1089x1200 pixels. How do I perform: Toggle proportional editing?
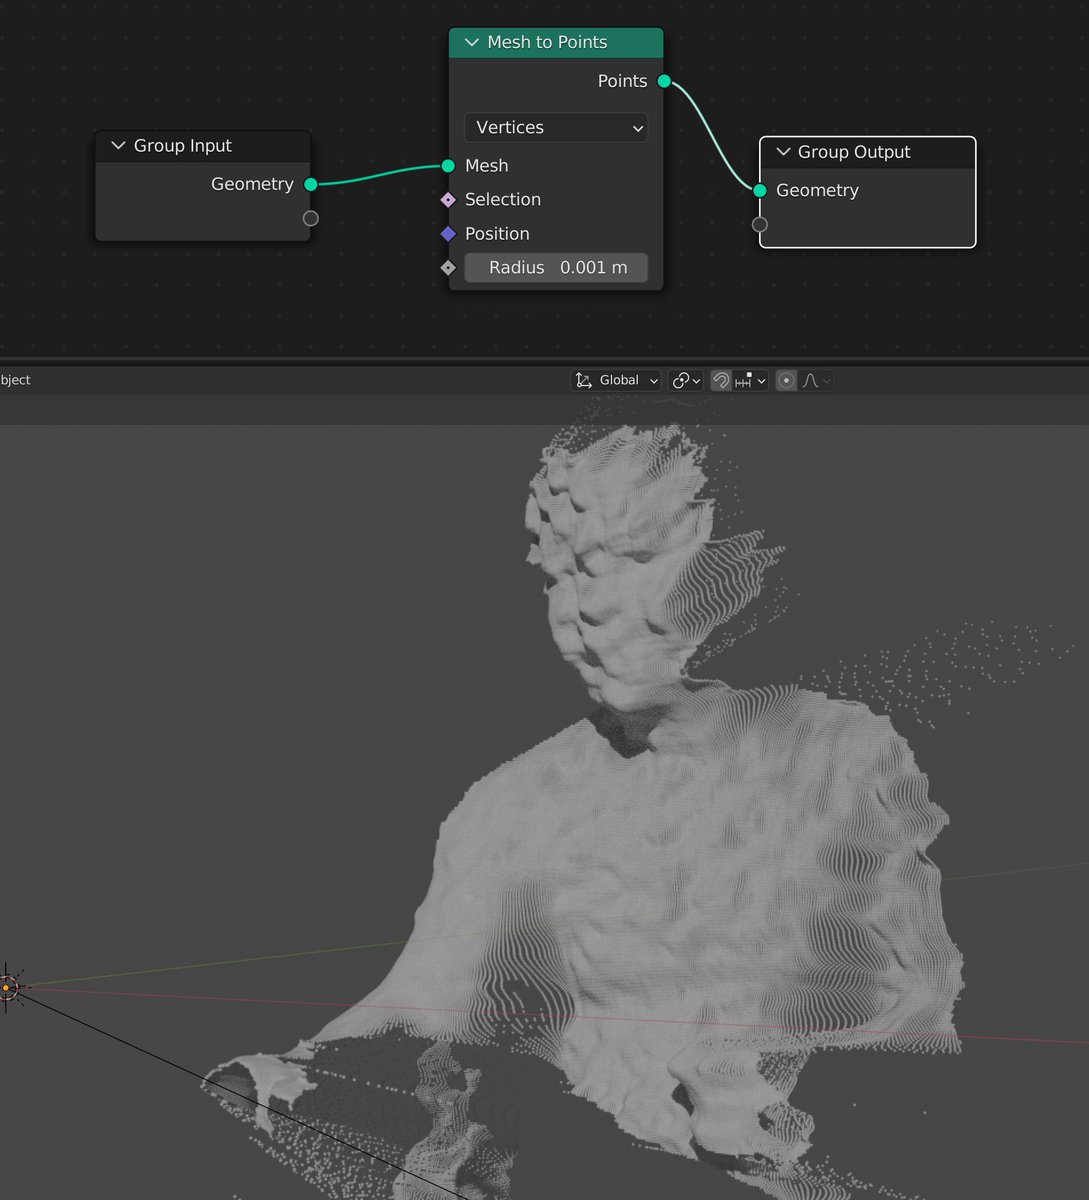pyautogui.click(x=786, y=380)
